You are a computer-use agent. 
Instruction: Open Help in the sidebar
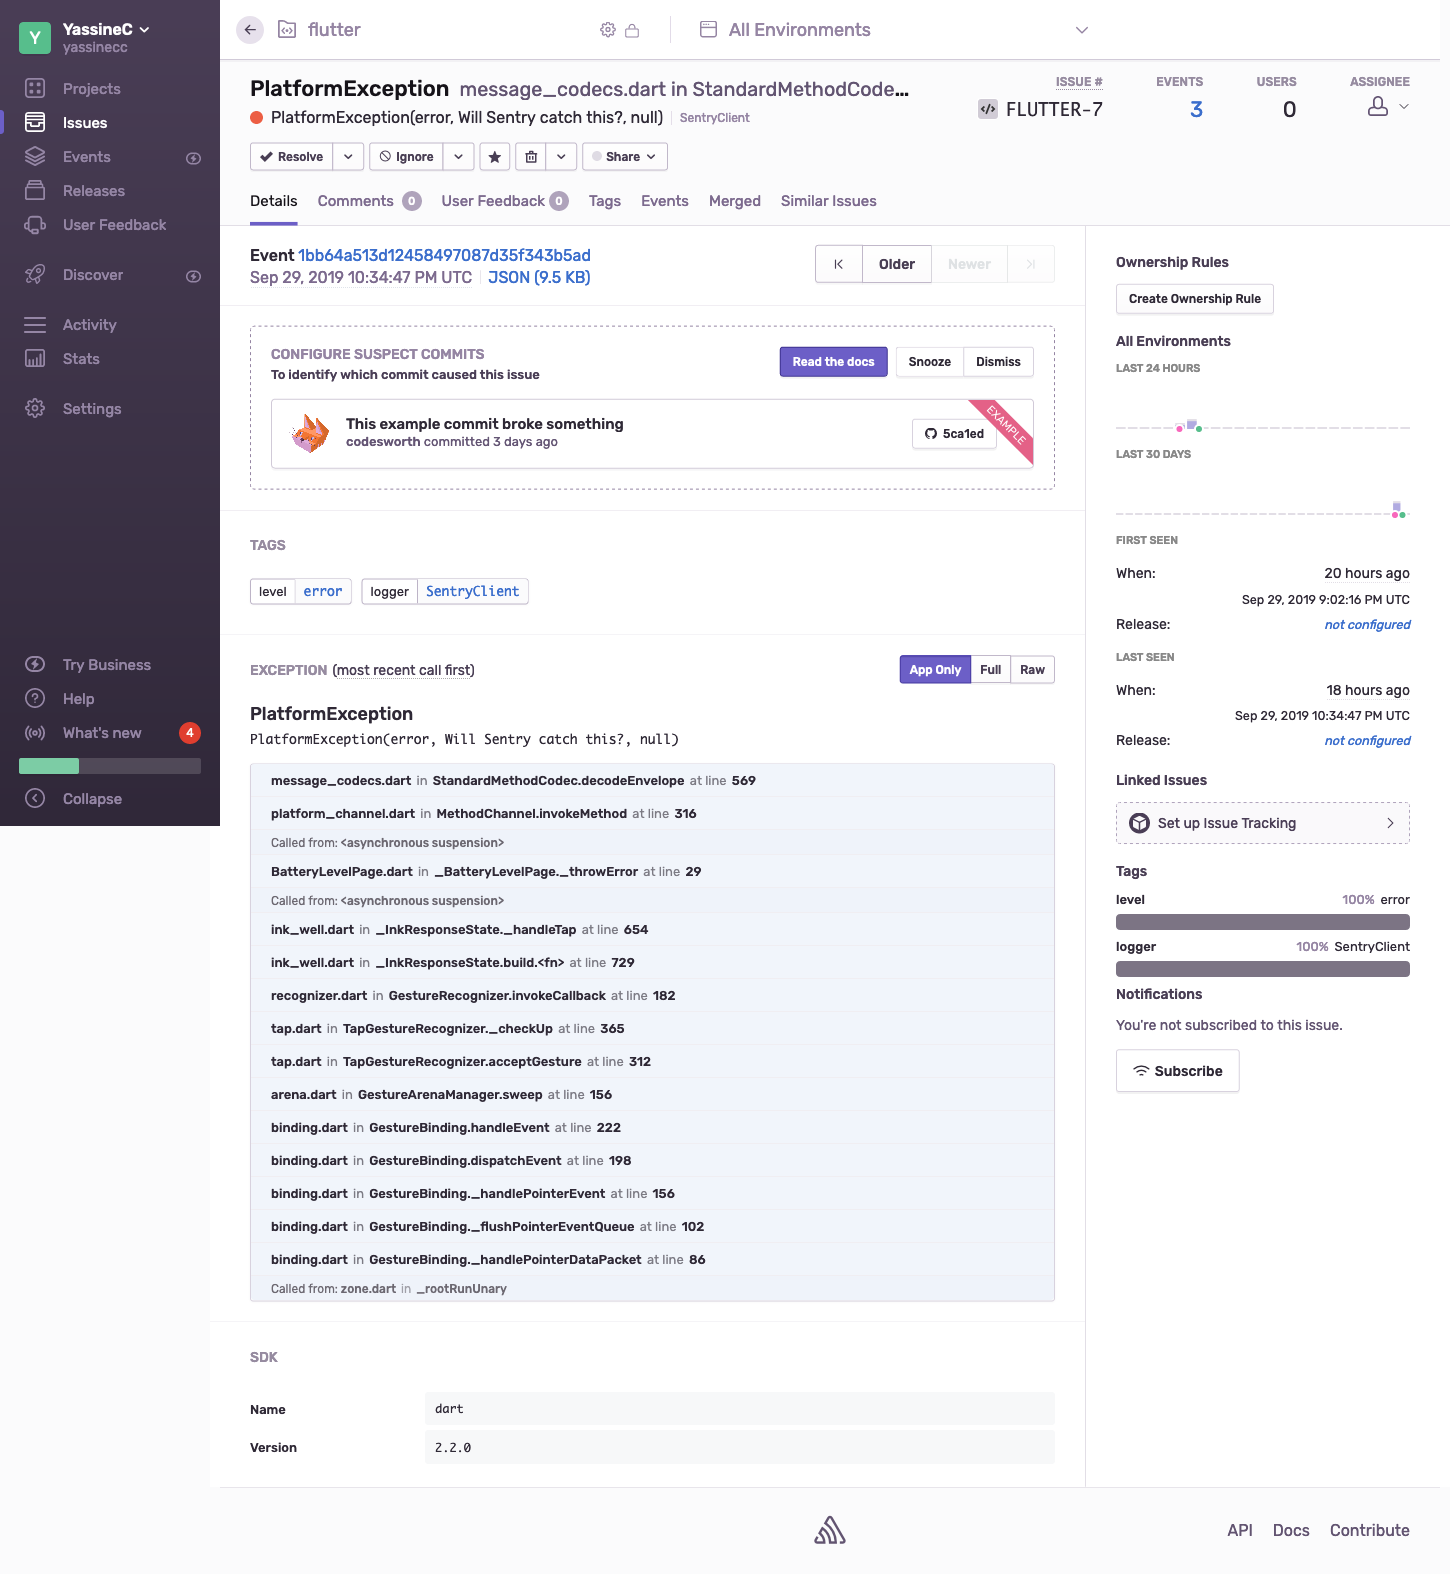pyautogui.click(x=78, y=699)
